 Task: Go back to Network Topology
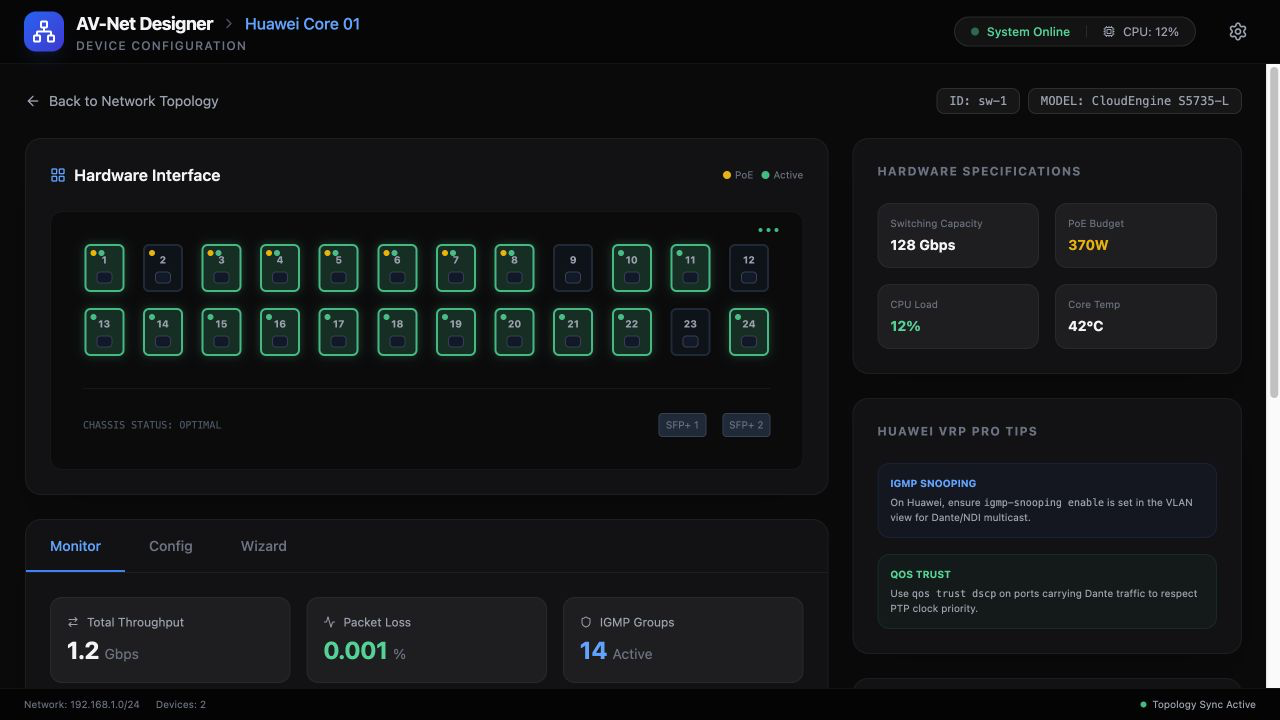[122, 101]
